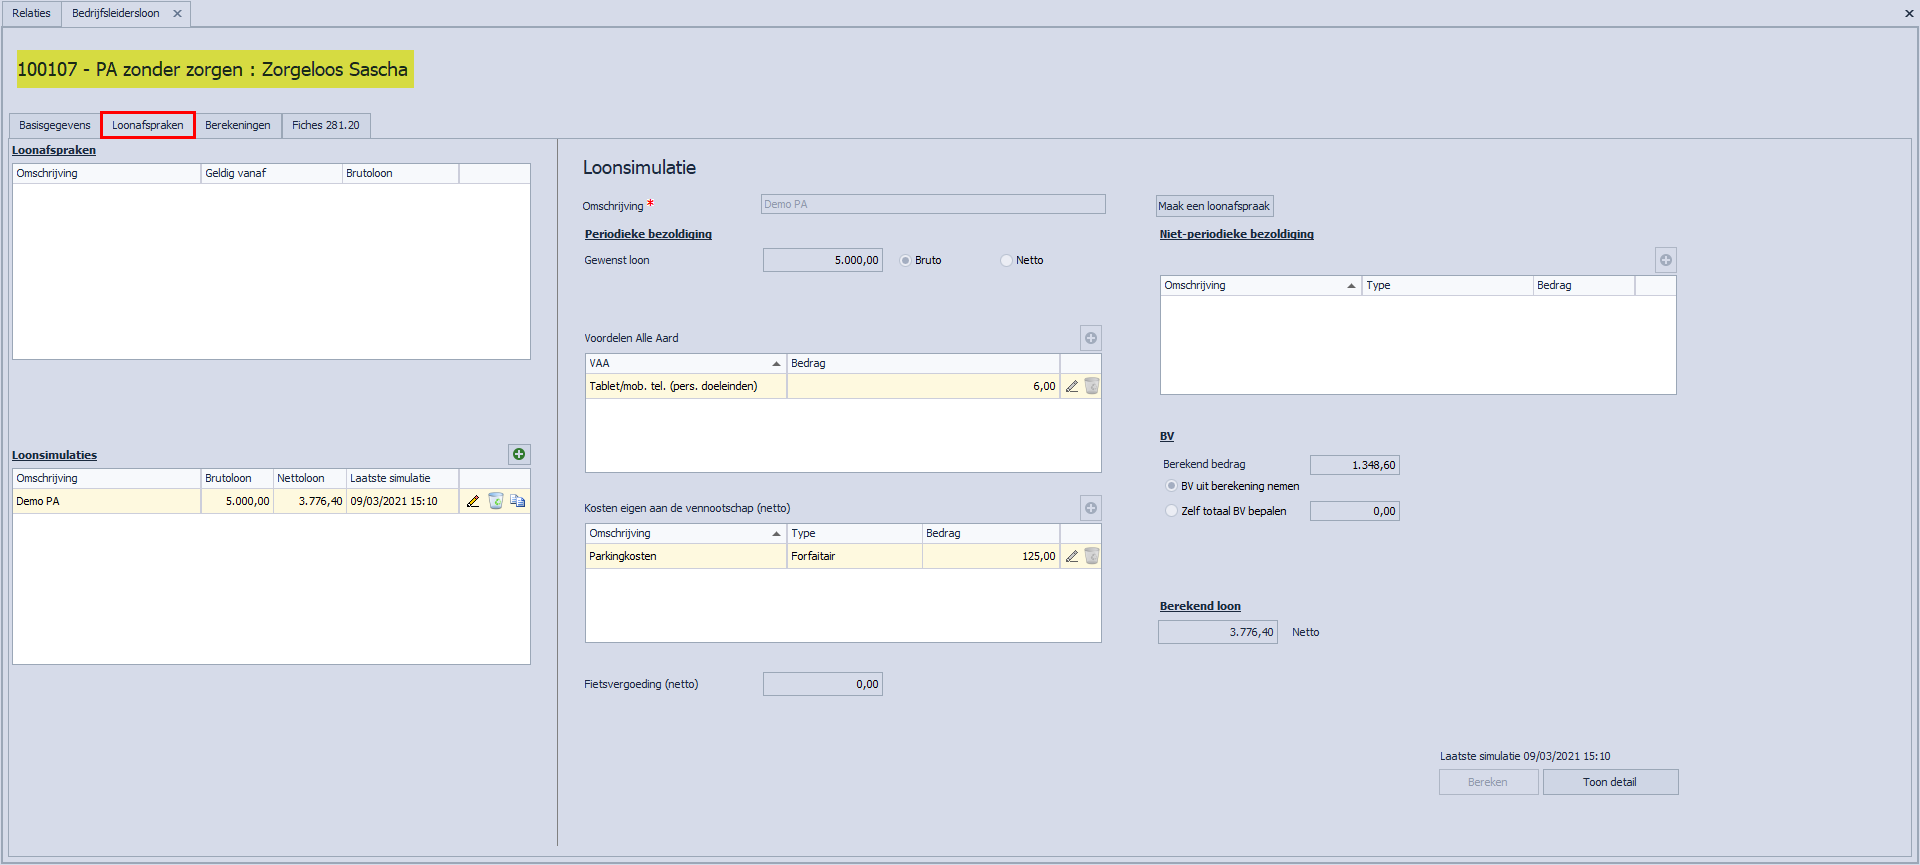Screen dimensions: 1920x865
Task: Delete the Demo PA simulation
Action: 495,501
